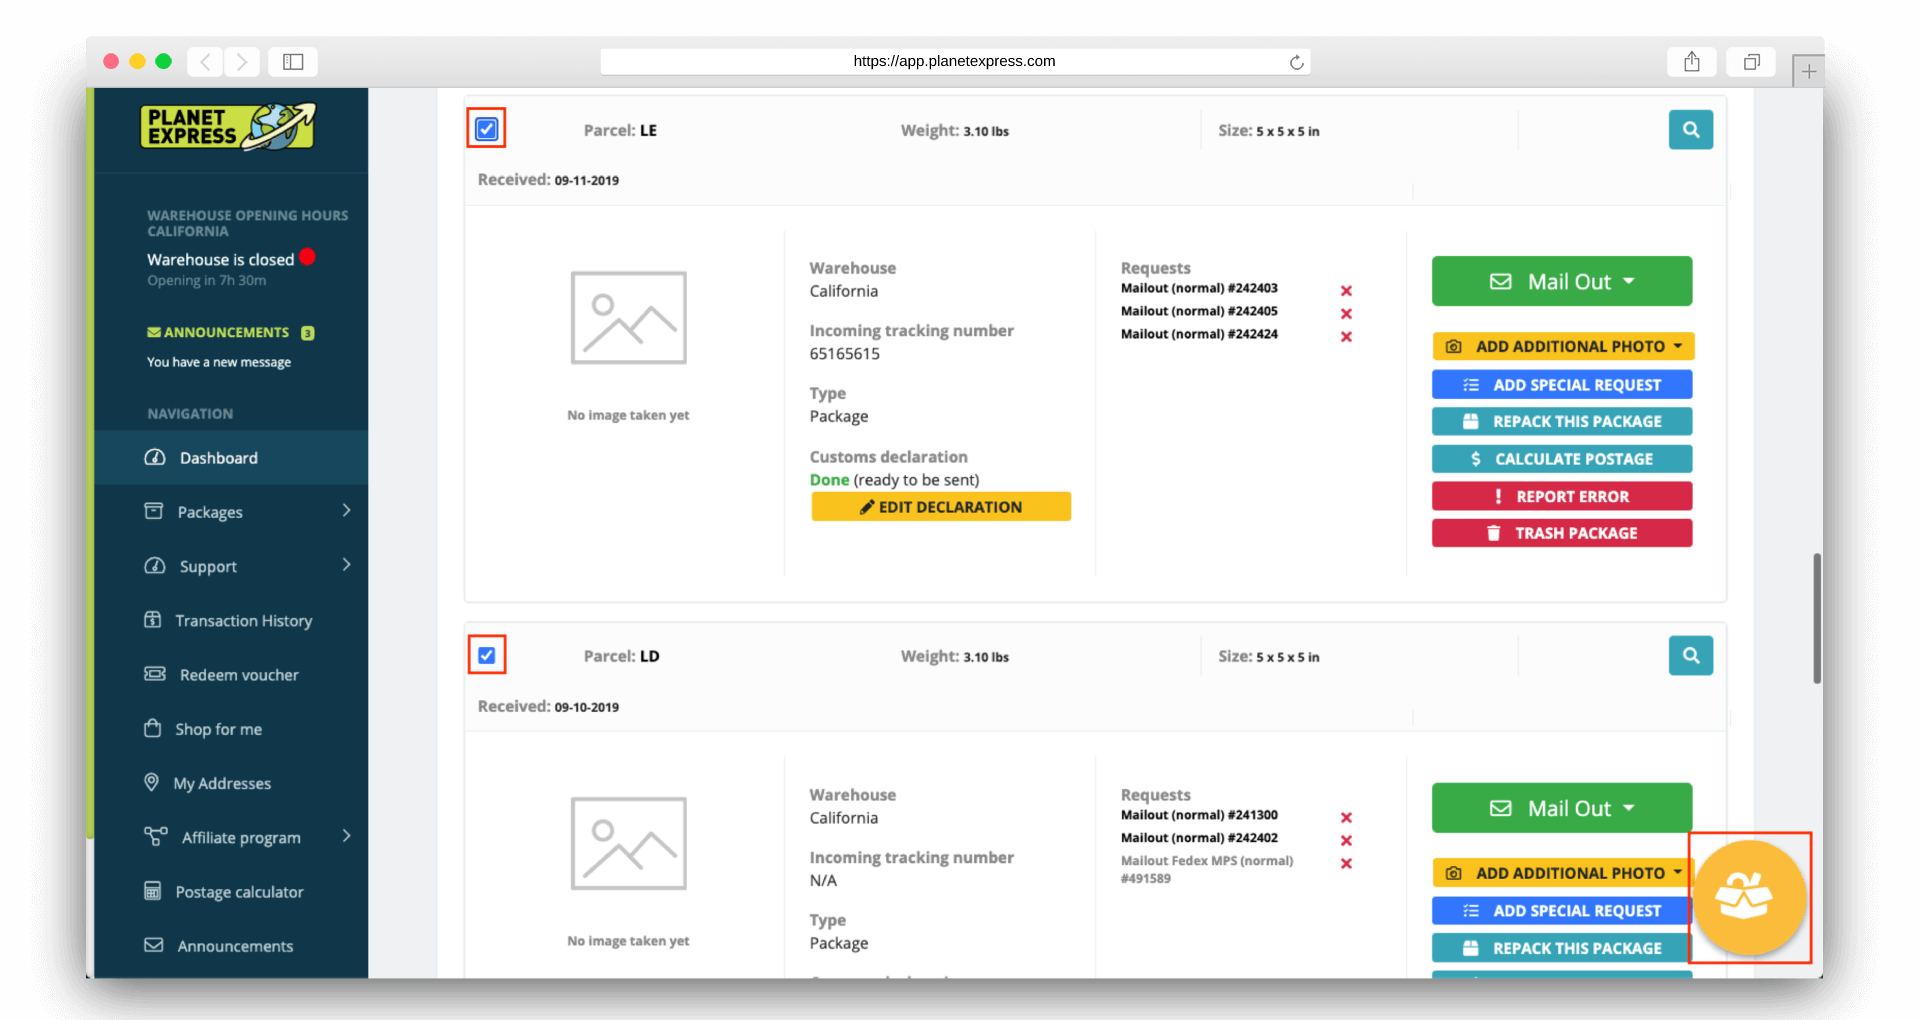Open the magnifier details view for parcel LE

click(1690, 129)
